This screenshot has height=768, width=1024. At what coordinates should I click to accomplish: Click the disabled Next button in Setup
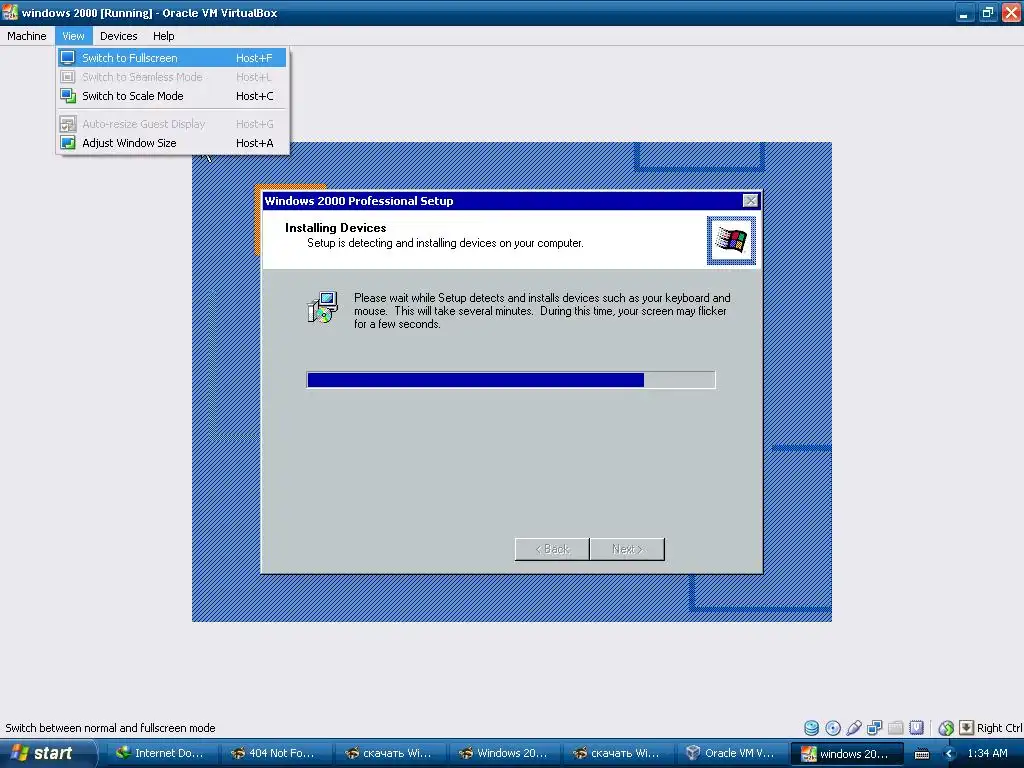627,549
